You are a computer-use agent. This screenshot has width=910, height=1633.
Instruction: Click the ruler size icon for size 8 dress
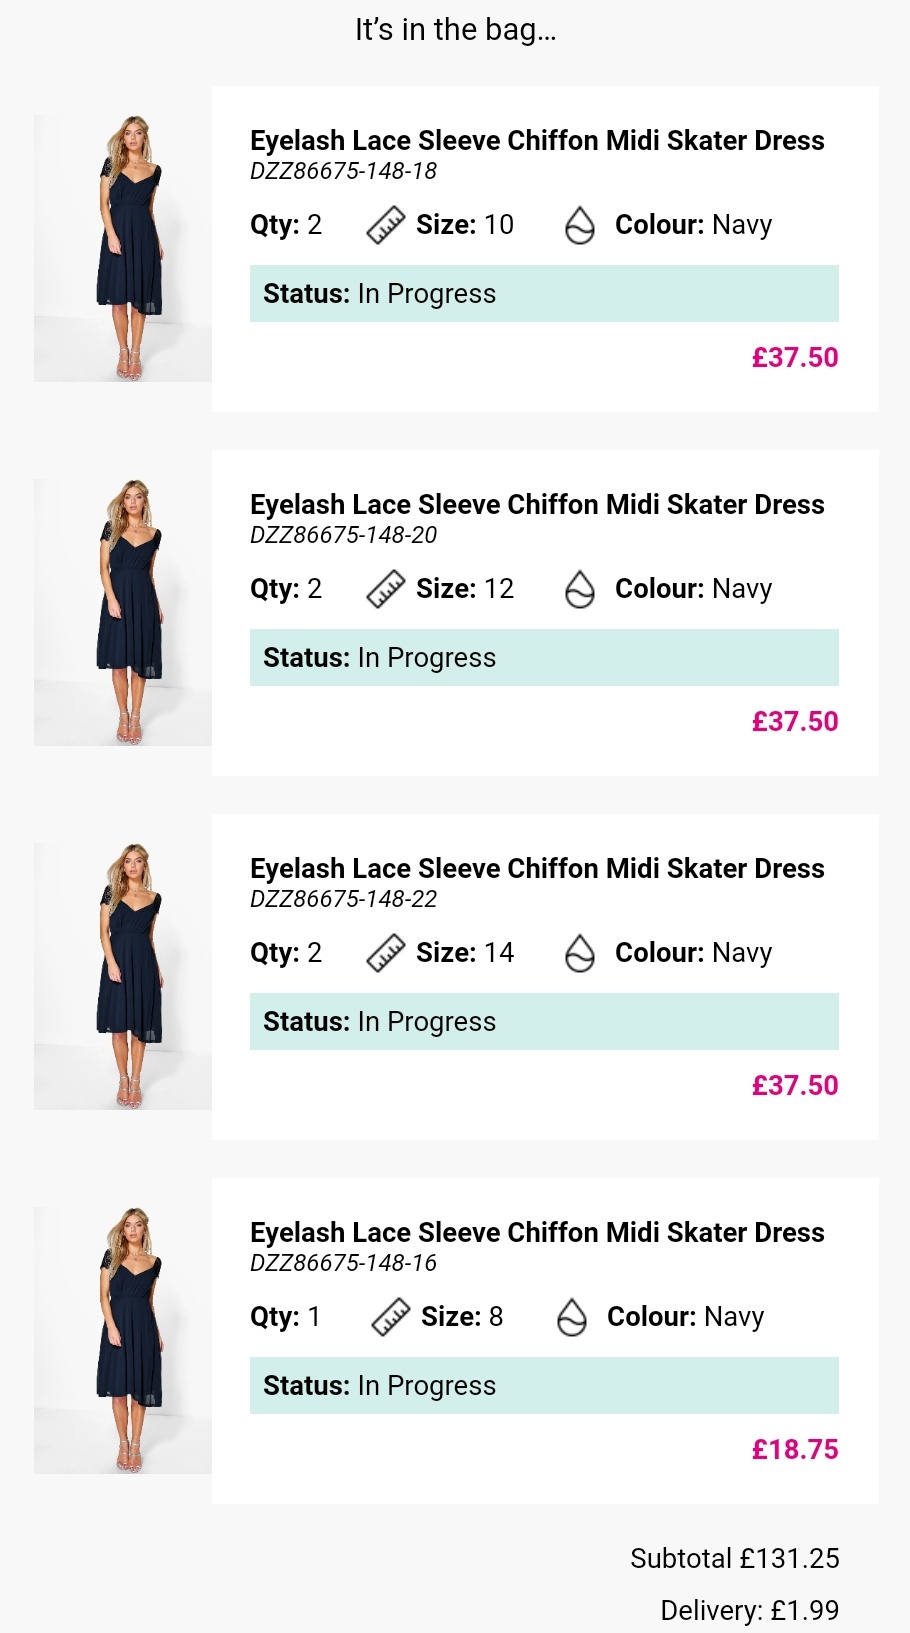point(390,1317)
